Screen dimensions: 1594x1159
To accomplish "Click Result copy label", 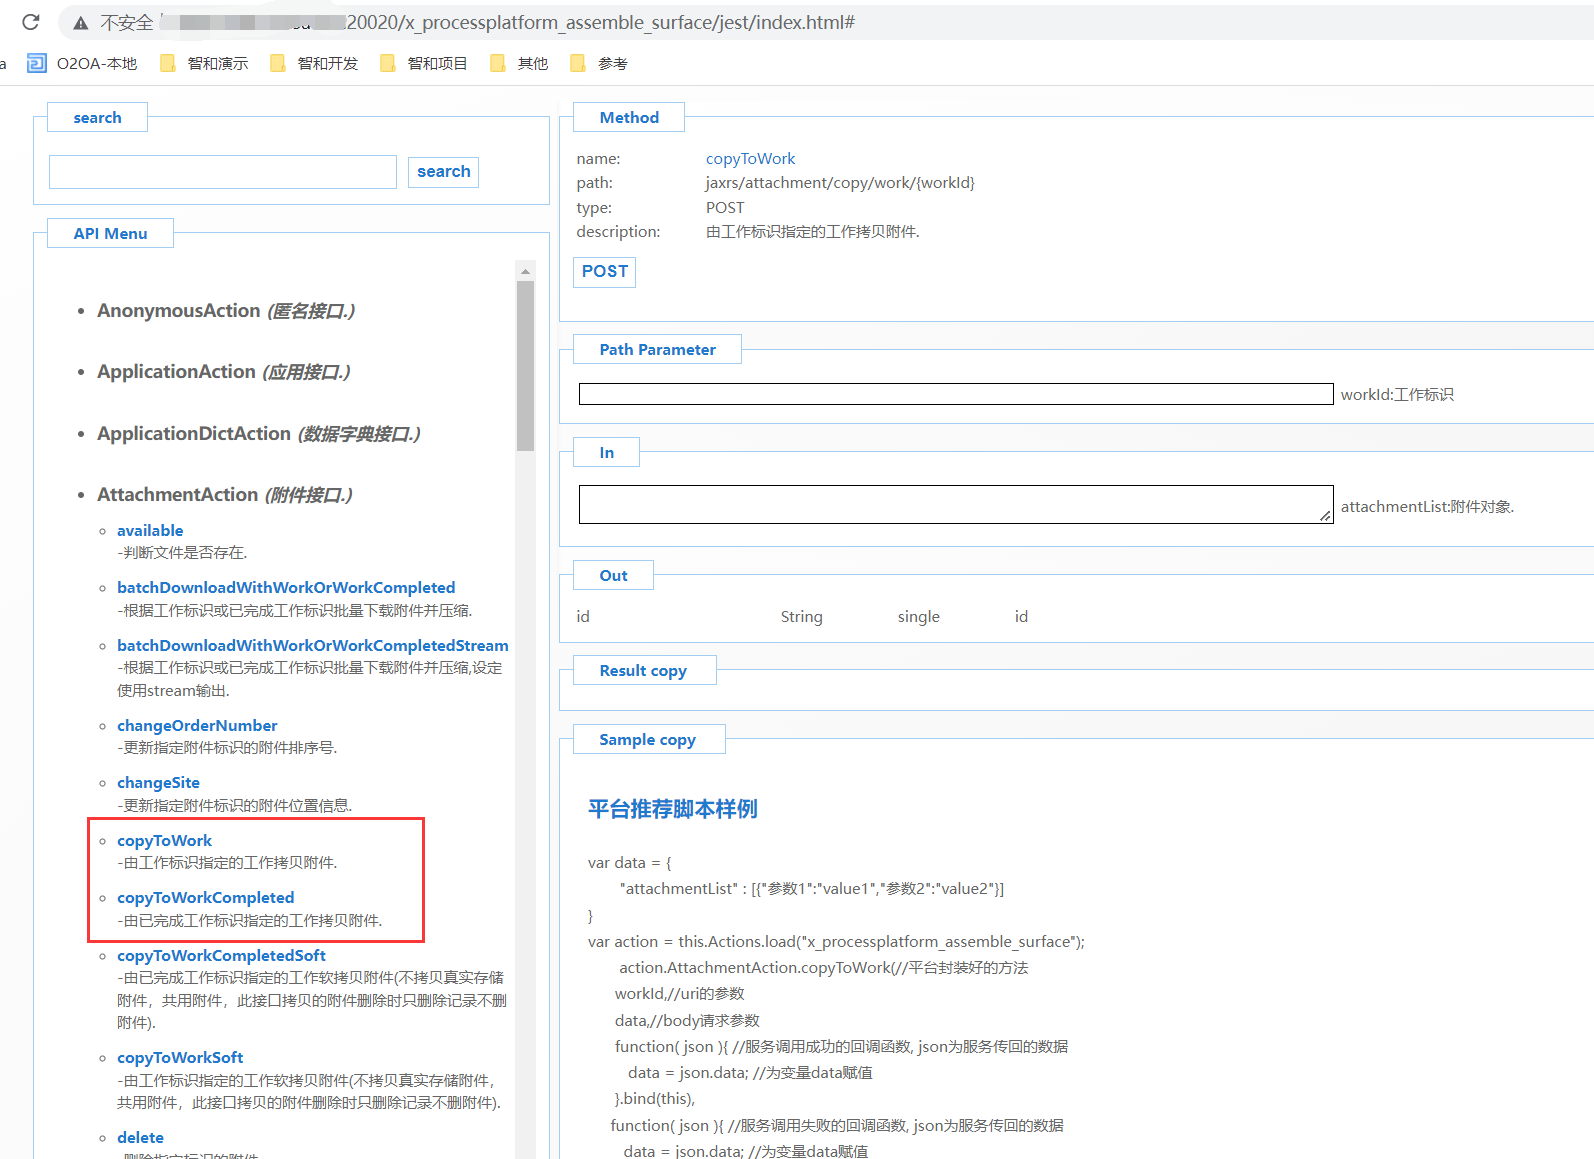I will pos(643,671).
